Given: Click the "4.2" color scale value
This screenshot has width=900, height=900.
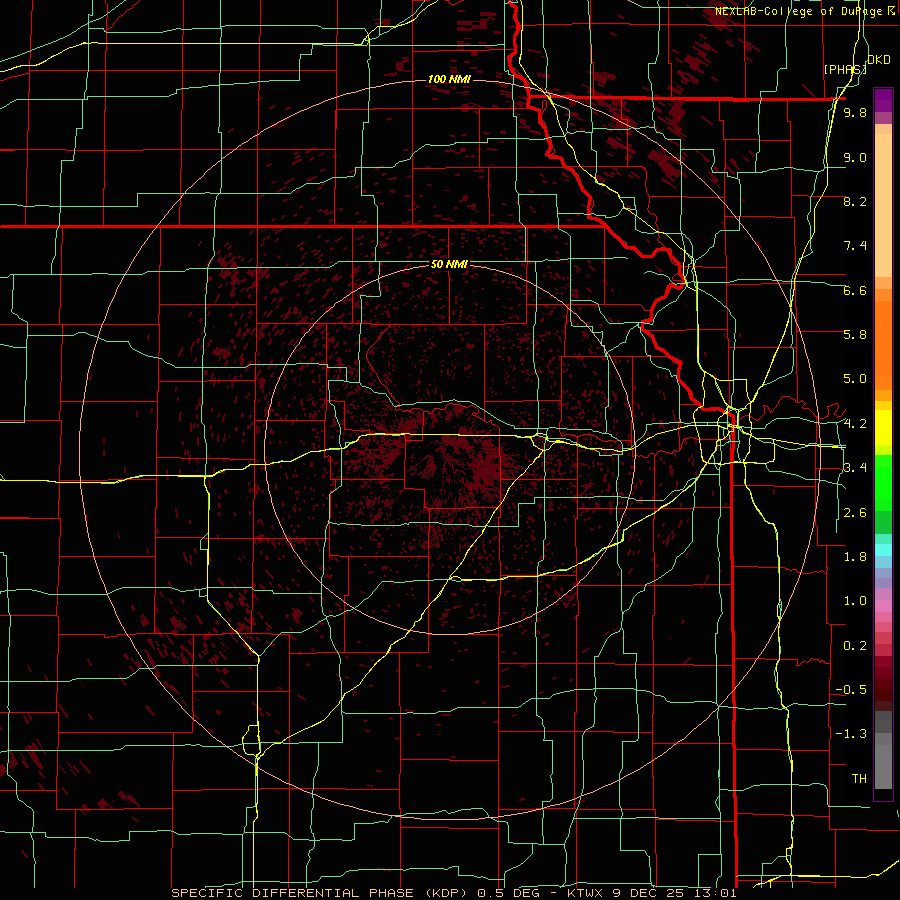Looking at the screenshot, I should pos(855,424).
